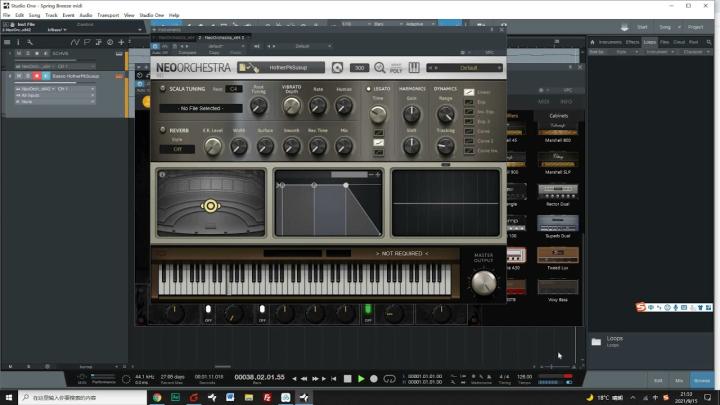Open the Studio One menu
Image resolution: width=720 pixels, height=405 pixels.
pos(152,15)
